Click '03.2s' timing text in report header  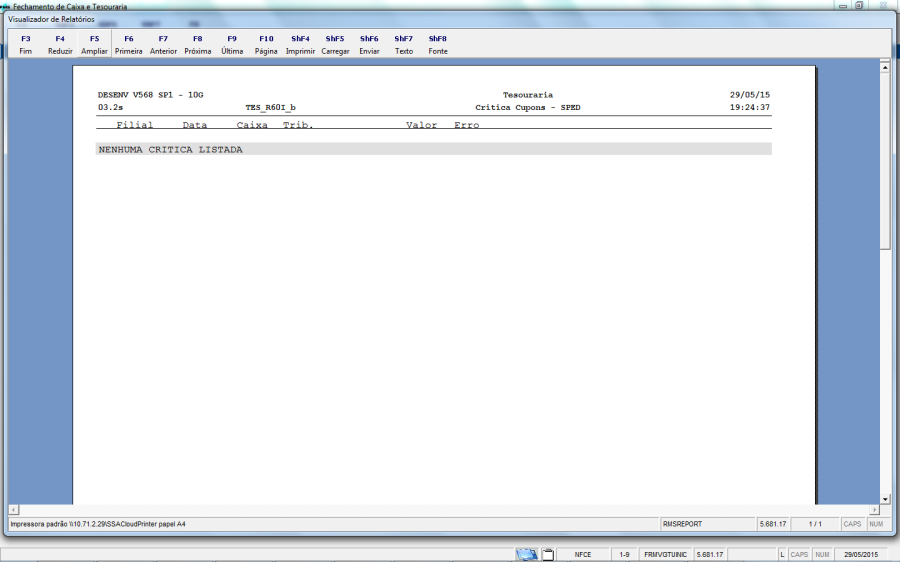pyautogui.click(x=110, y=107)
